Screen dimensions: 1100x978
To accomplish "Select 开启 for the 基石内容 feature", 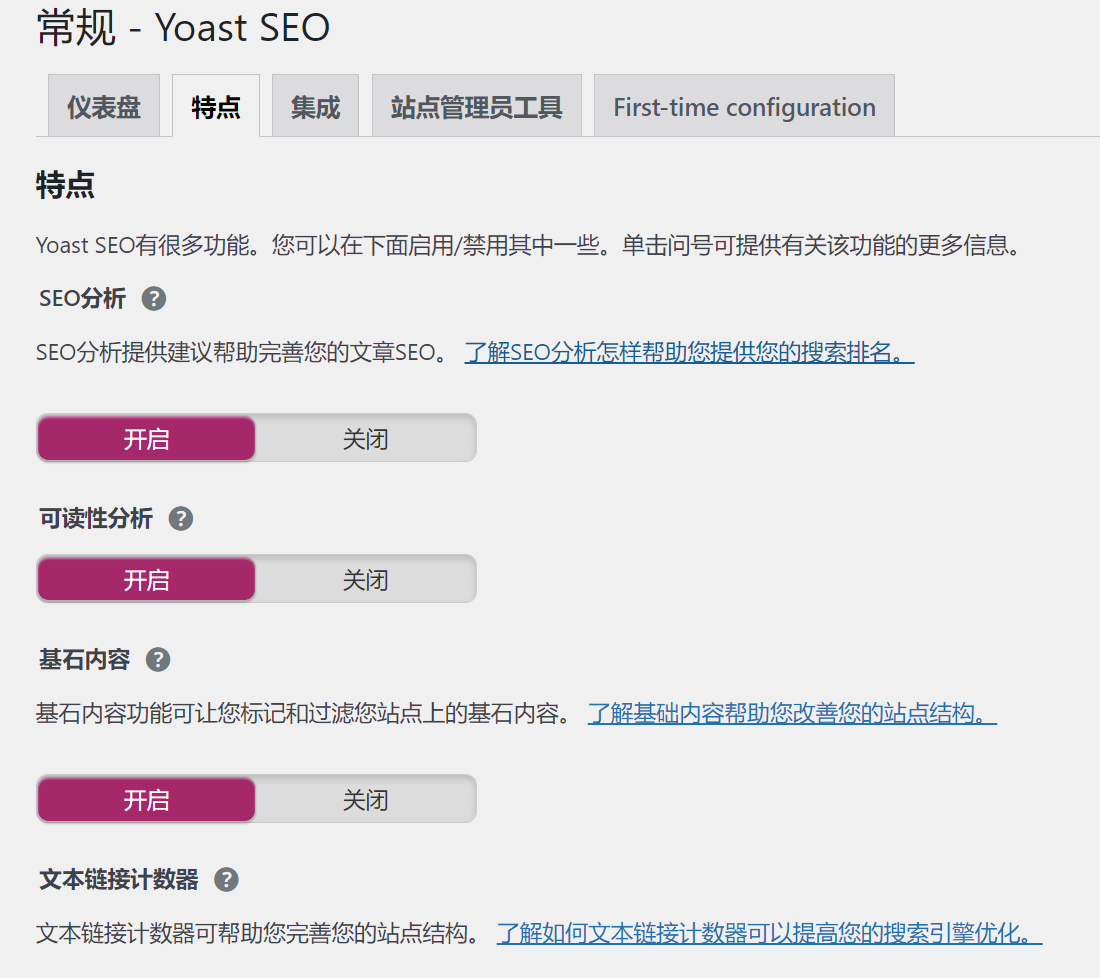I will click(146, 798).
